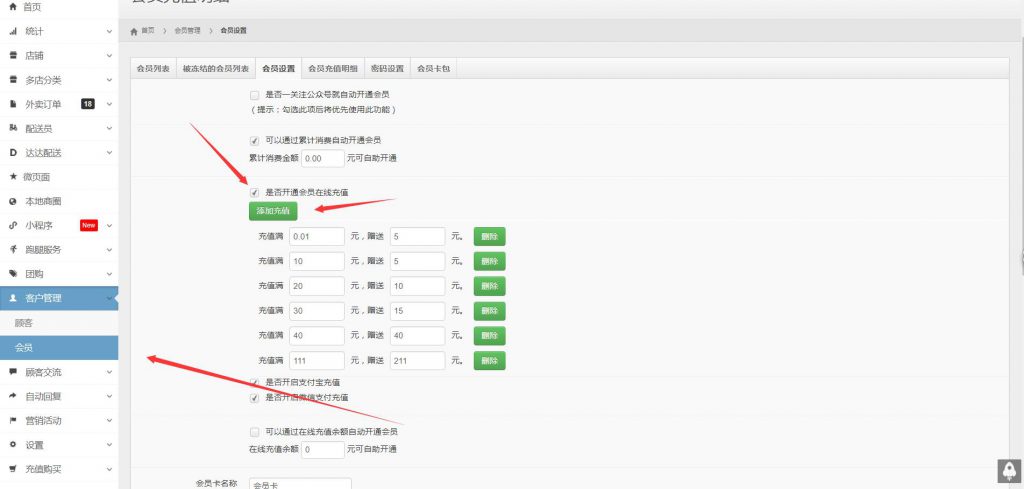1024x489 pixels.
Task: Click the 客户管理 user icon
Action: [12, 298]
